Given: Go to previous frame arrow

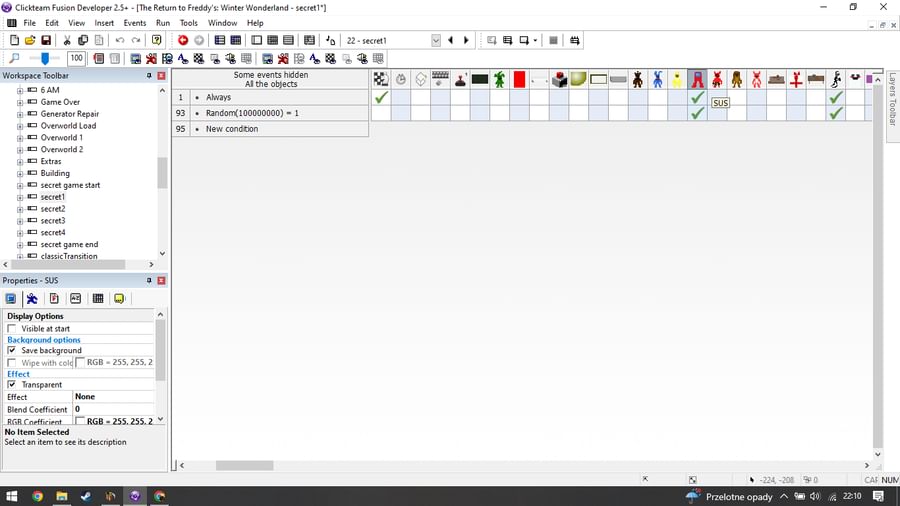Looking at the screenshot, I should (x=451, y=40).
